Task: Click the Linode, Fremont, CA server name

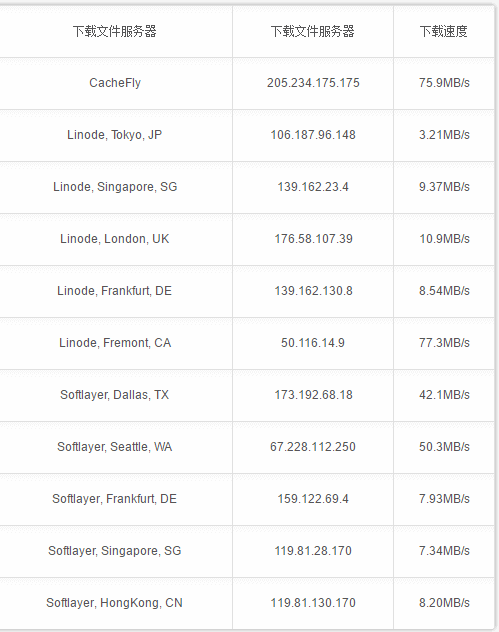Action: (x=115, y=343)
